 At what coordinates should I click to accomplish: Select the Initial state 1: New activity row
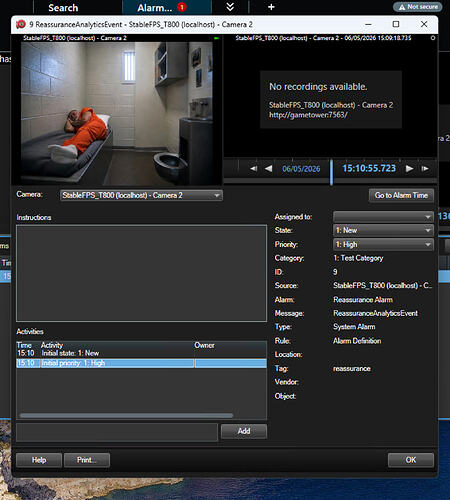[x=141, y=353]
